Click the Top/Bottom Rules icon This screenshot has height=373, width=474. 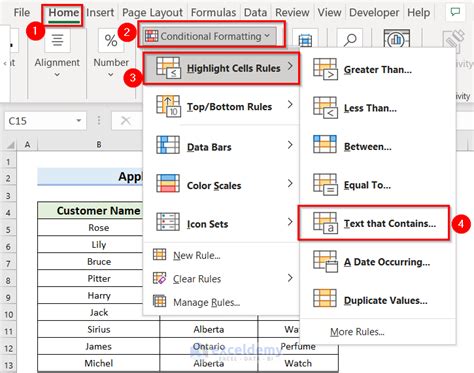[168, 106]
